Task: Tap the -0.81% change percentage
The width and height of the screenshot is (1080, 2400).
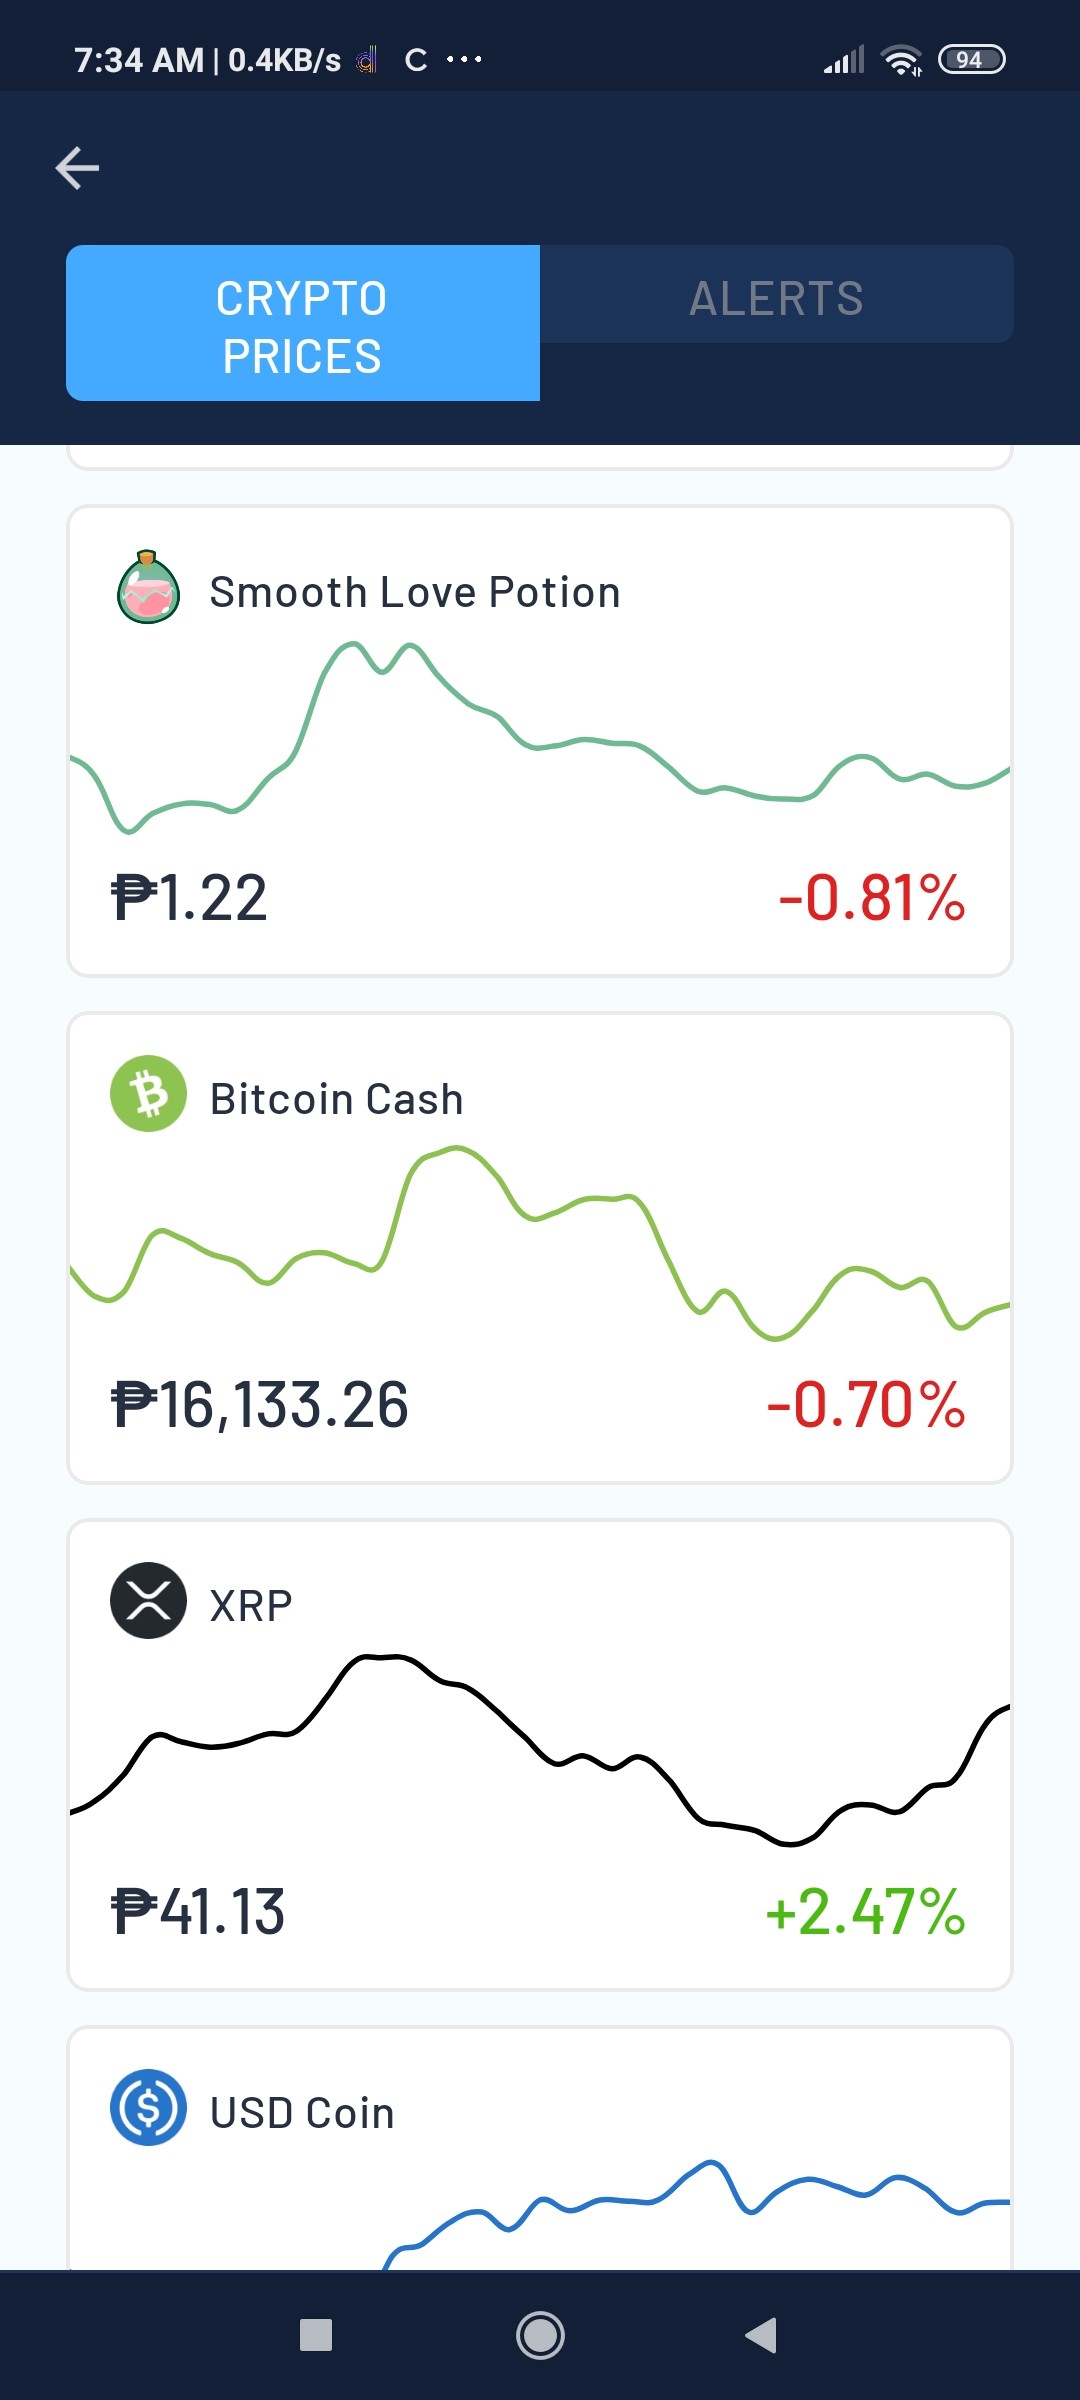Action: click(872, 897)
